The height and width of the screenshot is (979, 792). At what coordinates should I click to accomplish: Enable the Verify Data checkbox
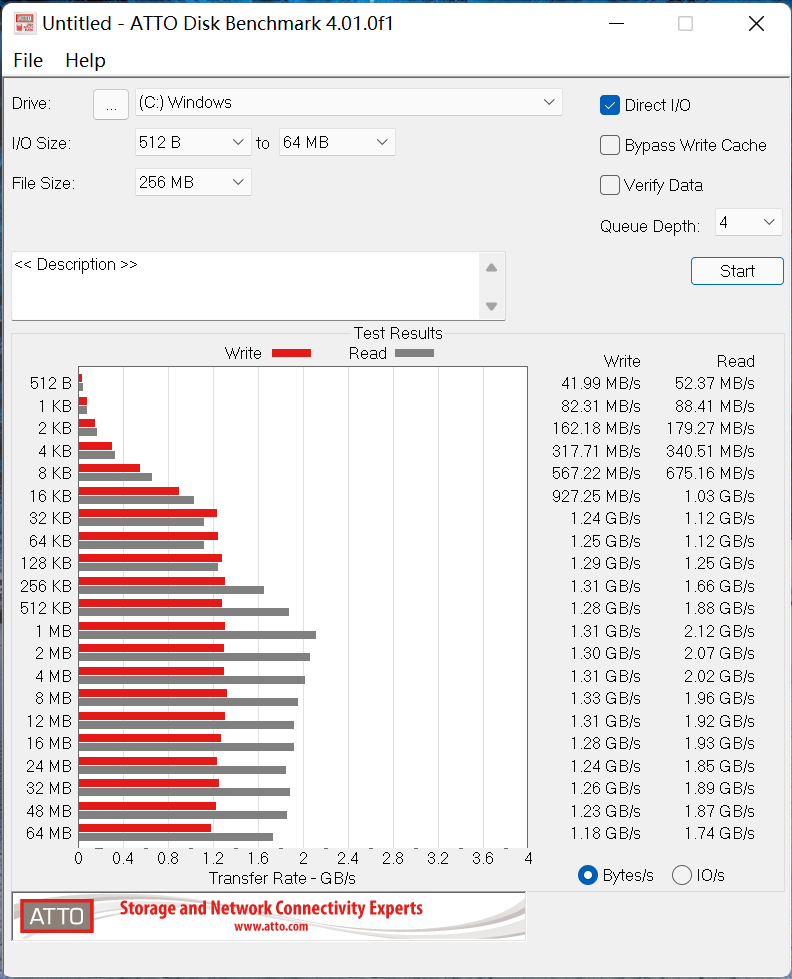[610, 185]
